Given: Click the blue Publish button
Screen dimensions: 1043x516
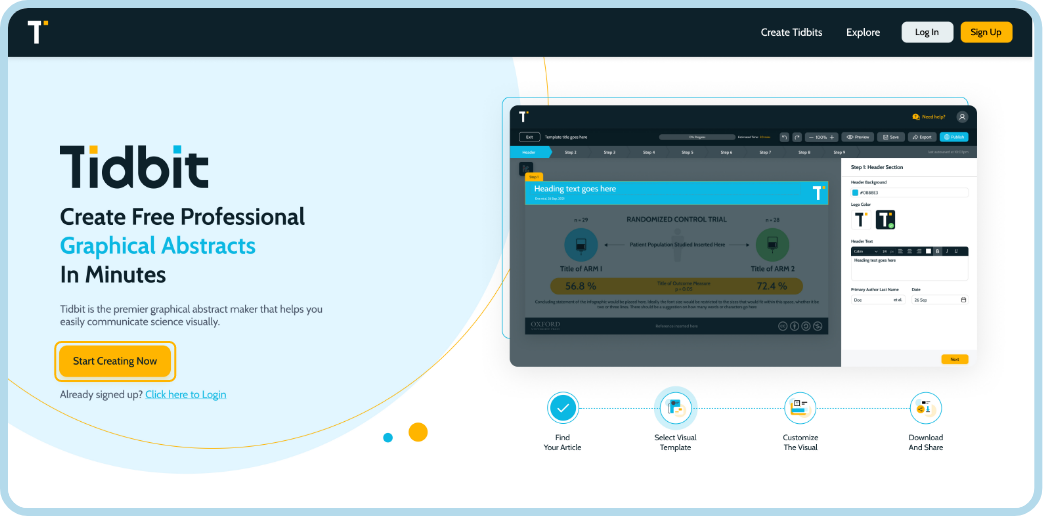Looking at the screenshot, I should (x=954, y=137).
